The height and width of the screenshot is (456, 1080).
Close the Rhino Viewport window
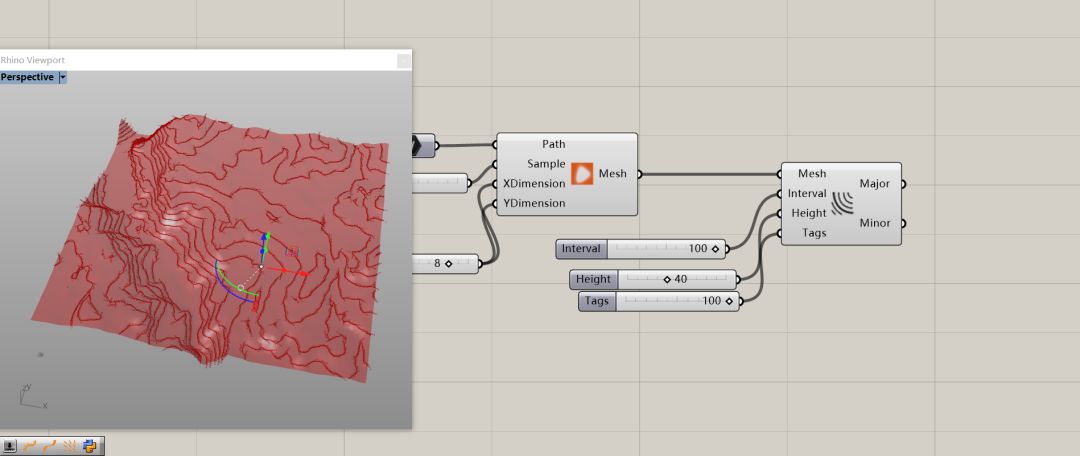pos(403,60)
